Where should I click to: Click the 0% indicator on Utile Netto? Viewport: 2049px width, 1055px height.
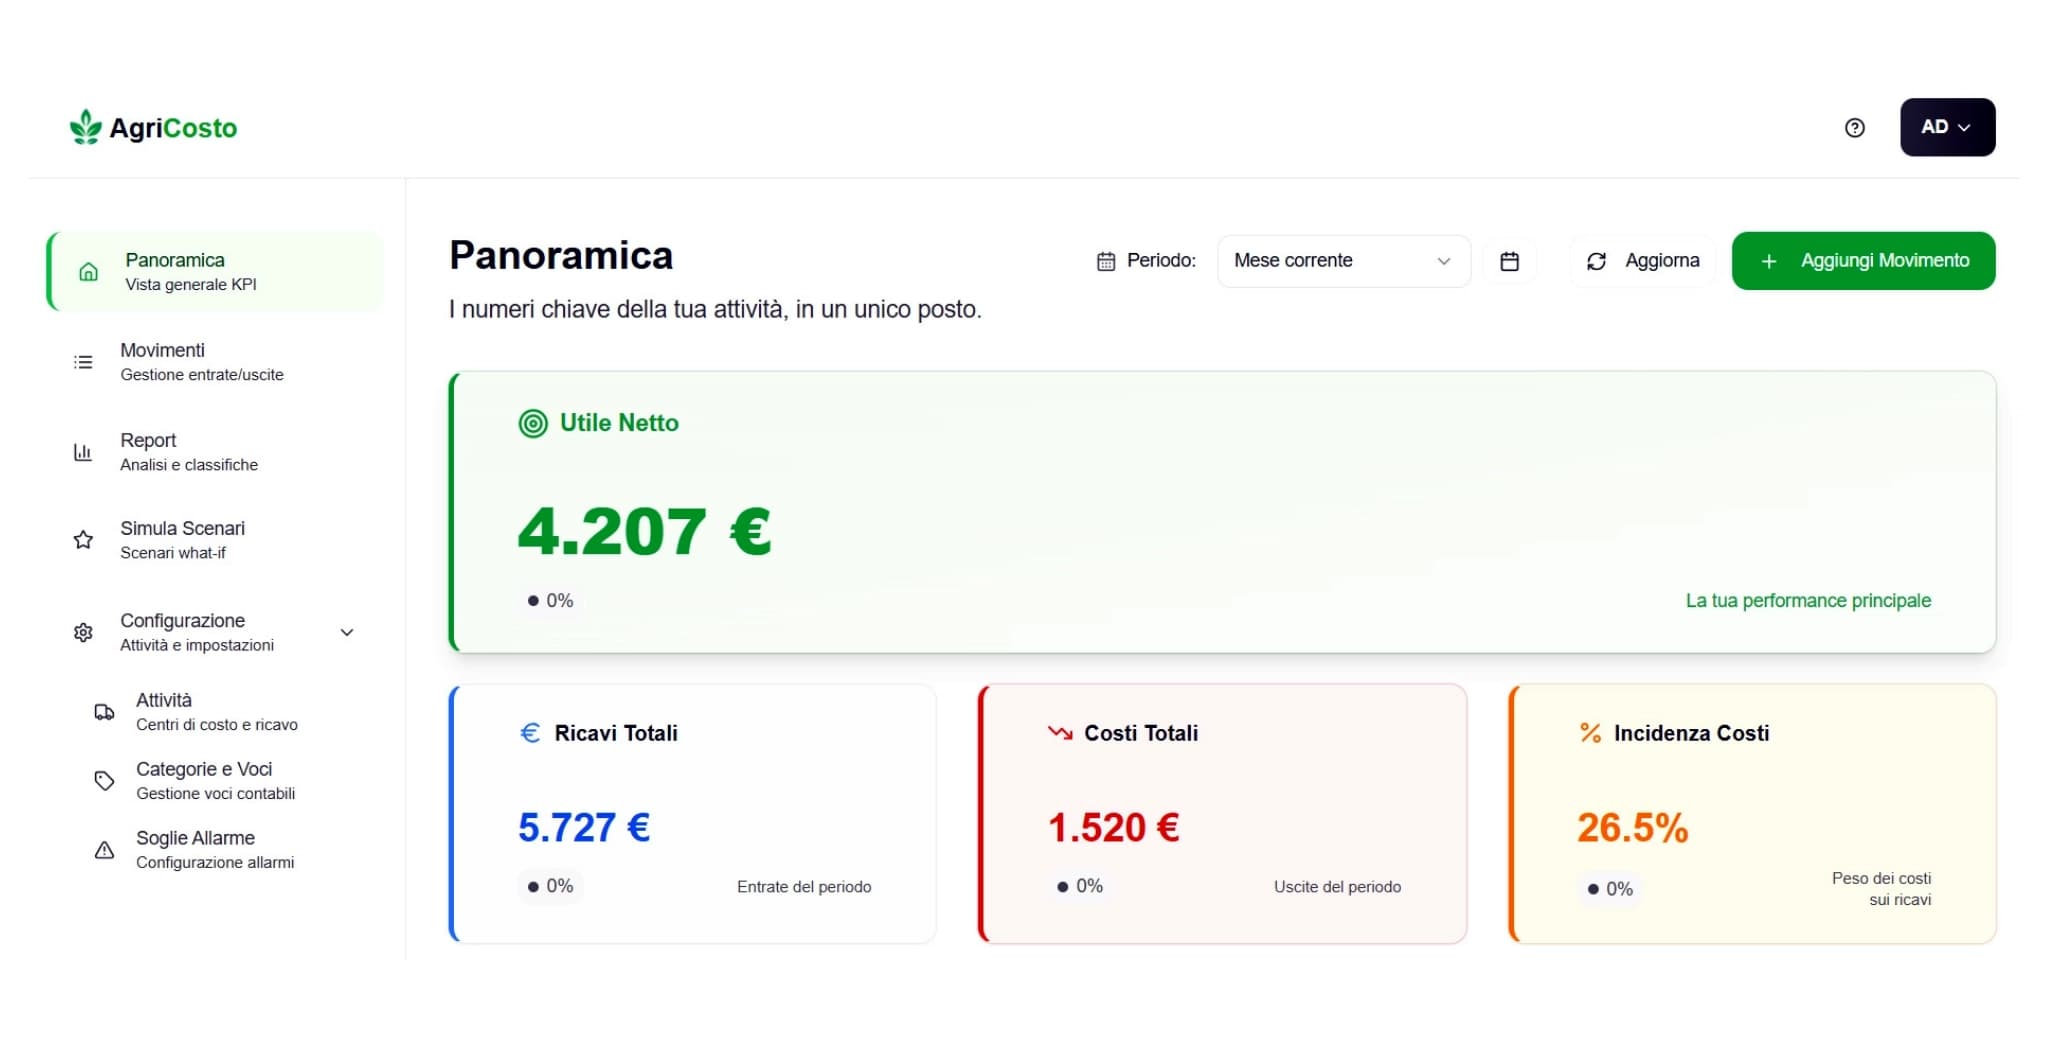coord(550,600)
